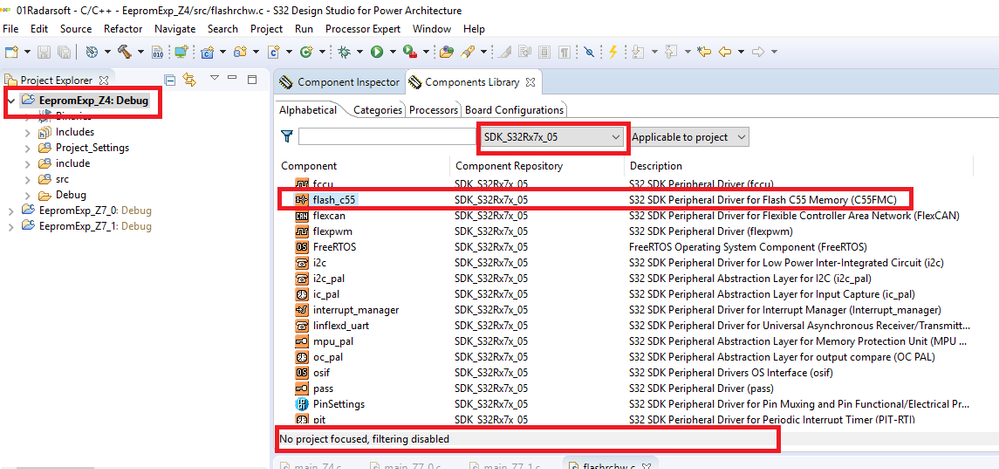Screen dimensions: 999x469
Task: Expand the Includes tree node
Action: [x=27, y=133]
